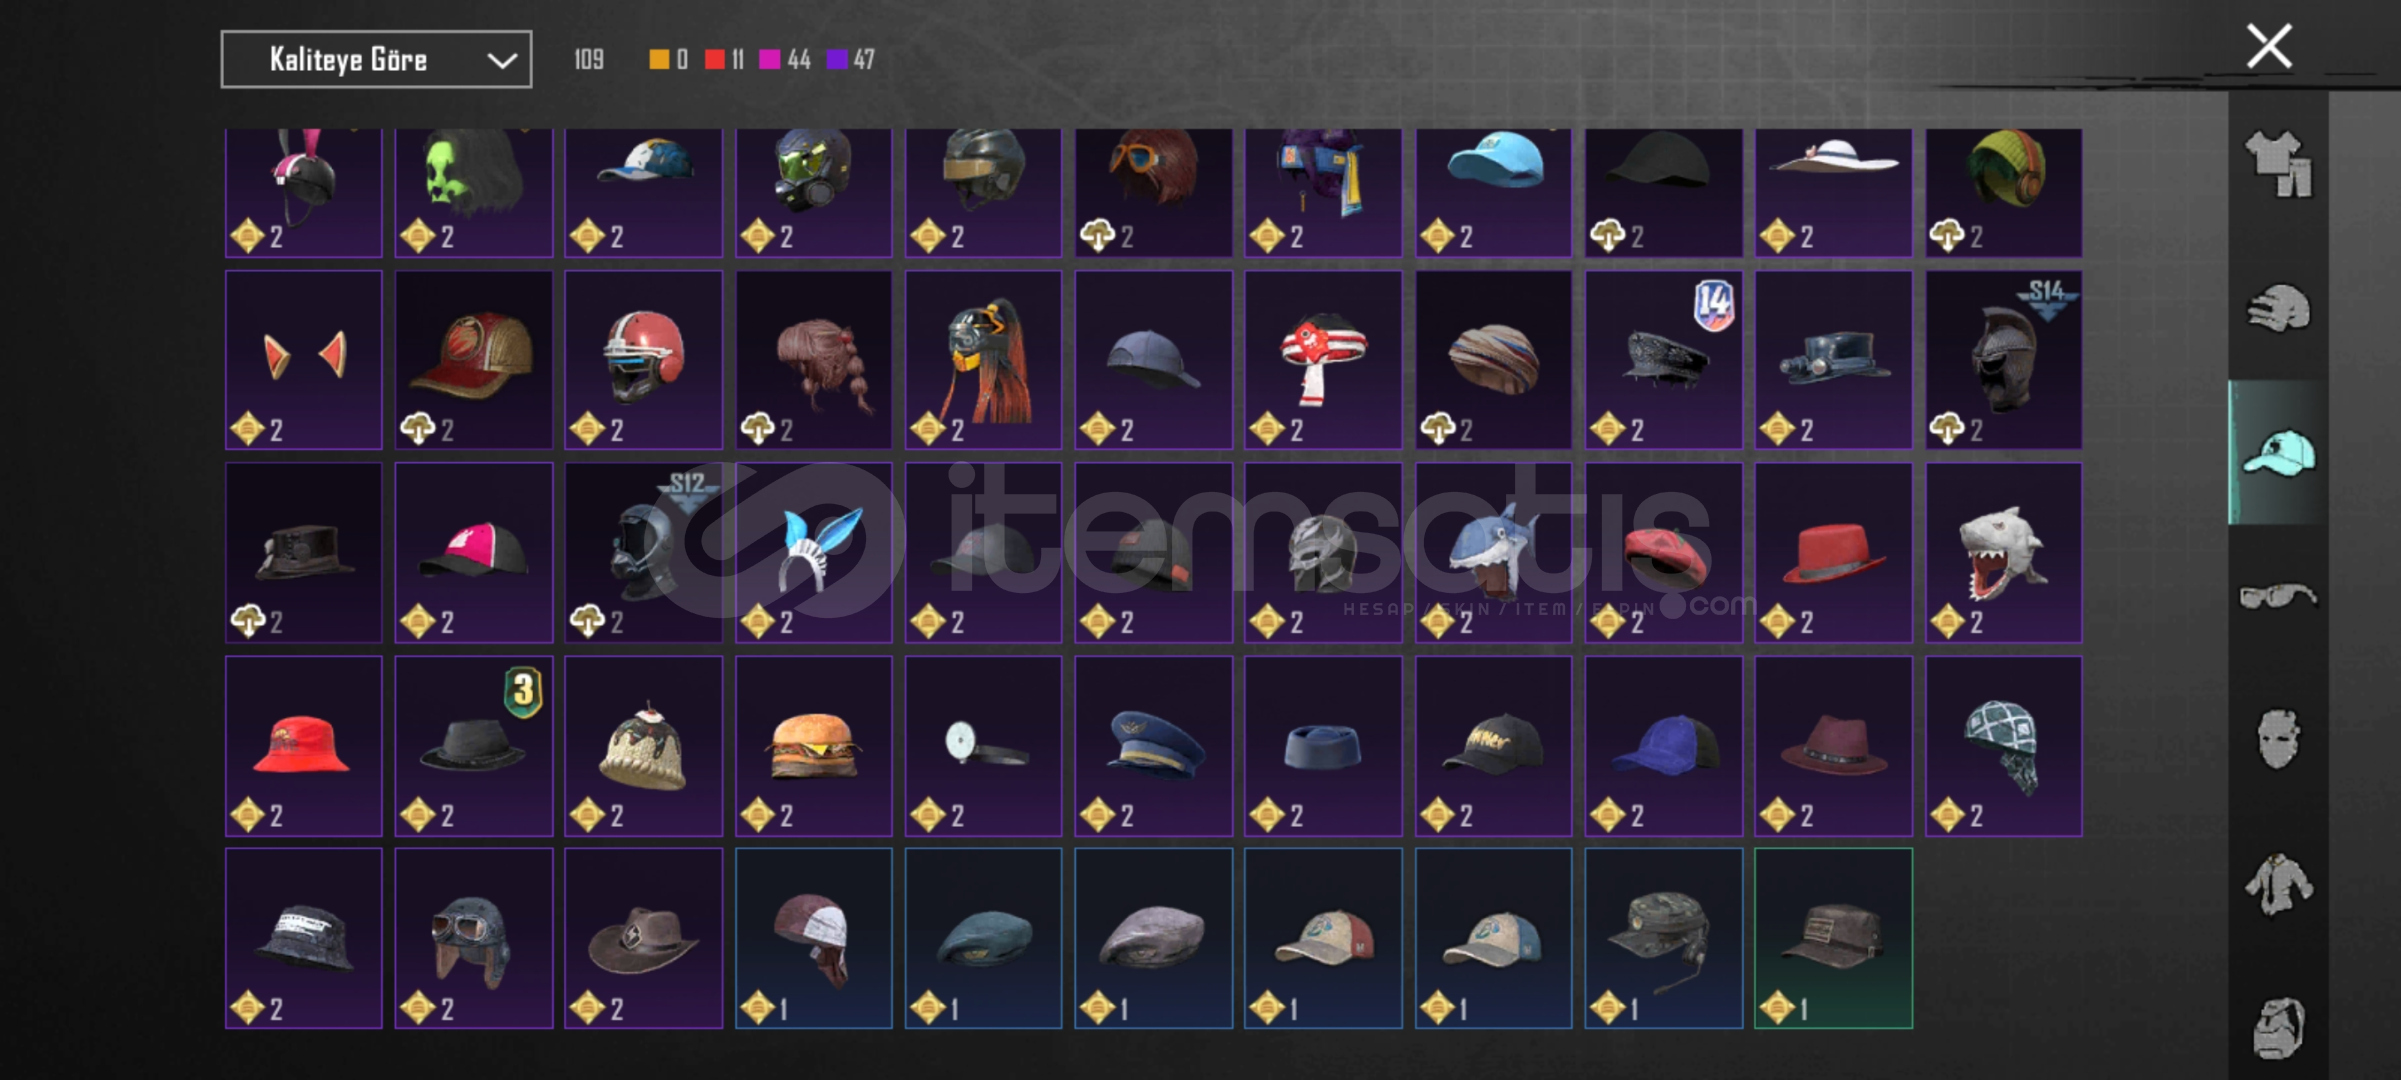The height and width of the screenshot is (1080, 2401).
Task: Select the white shark head mask item
Action: point(2004,553)
